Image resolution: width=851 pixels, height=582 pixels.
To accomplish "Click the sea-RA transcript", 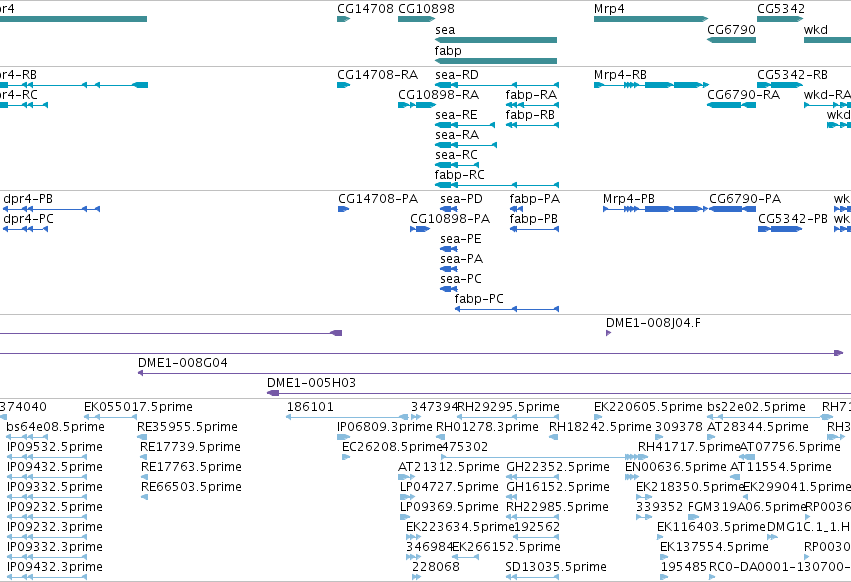I will coord(466,145).
